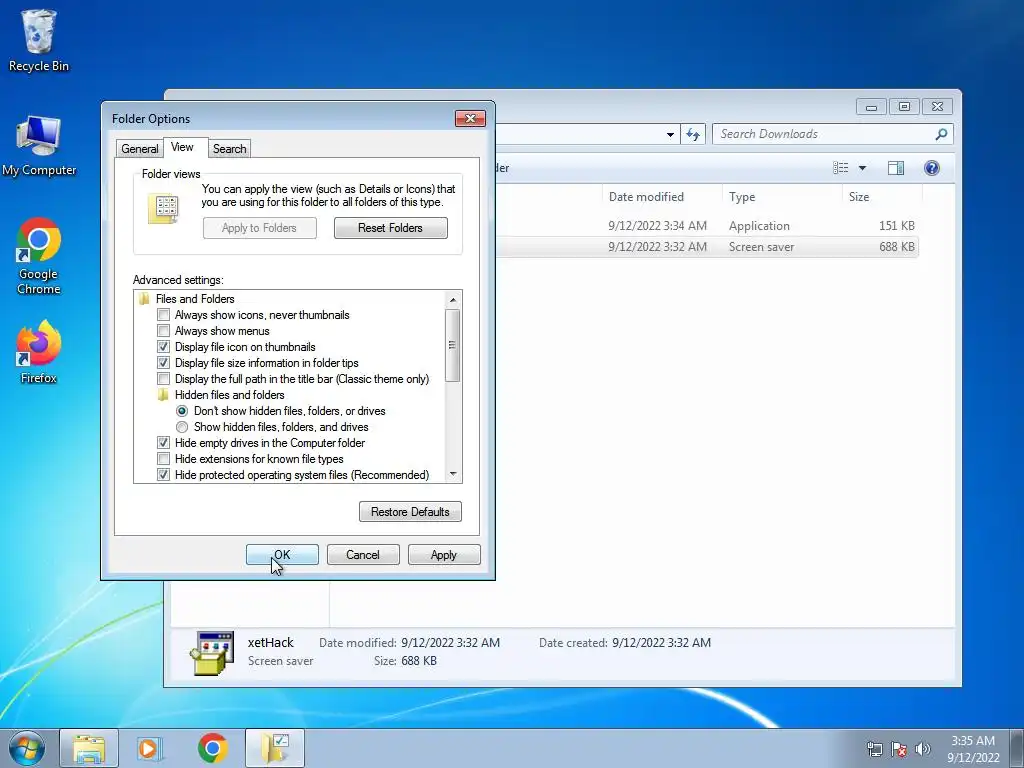Confirm with the OK button
The image size is (1024, 768).
pyautogui.click(x=282, y=554)
